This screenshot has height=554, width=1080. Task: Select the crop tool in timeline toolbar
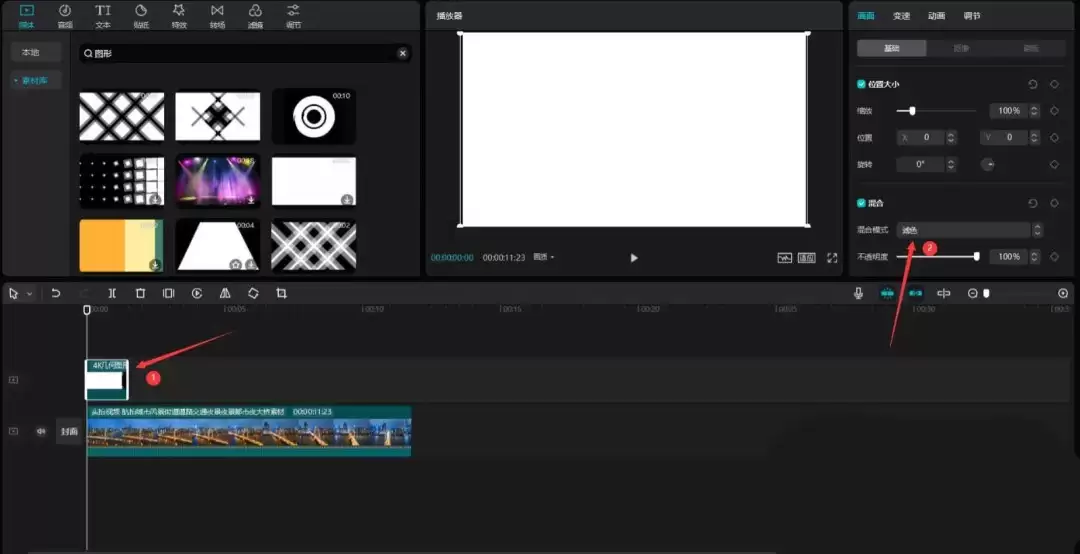(282, 293)
